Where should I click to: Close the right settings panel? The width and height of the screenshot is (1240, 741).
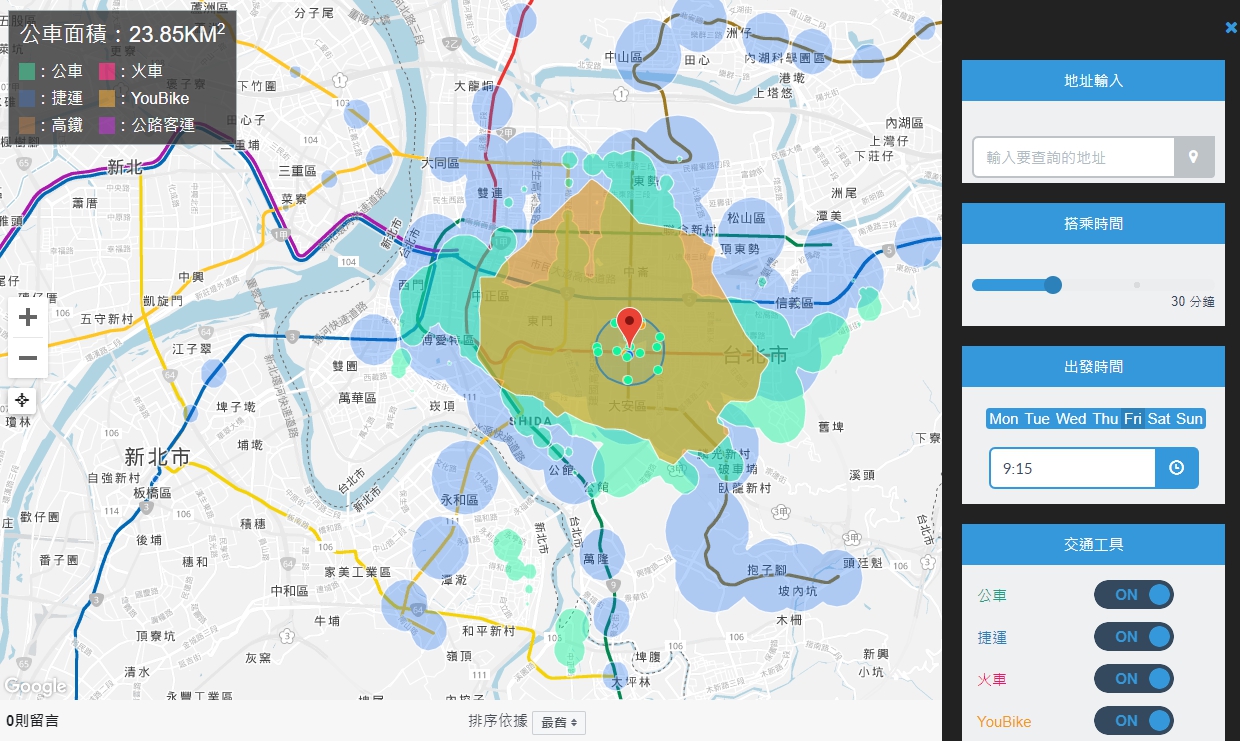click(x=1231, y=28)
